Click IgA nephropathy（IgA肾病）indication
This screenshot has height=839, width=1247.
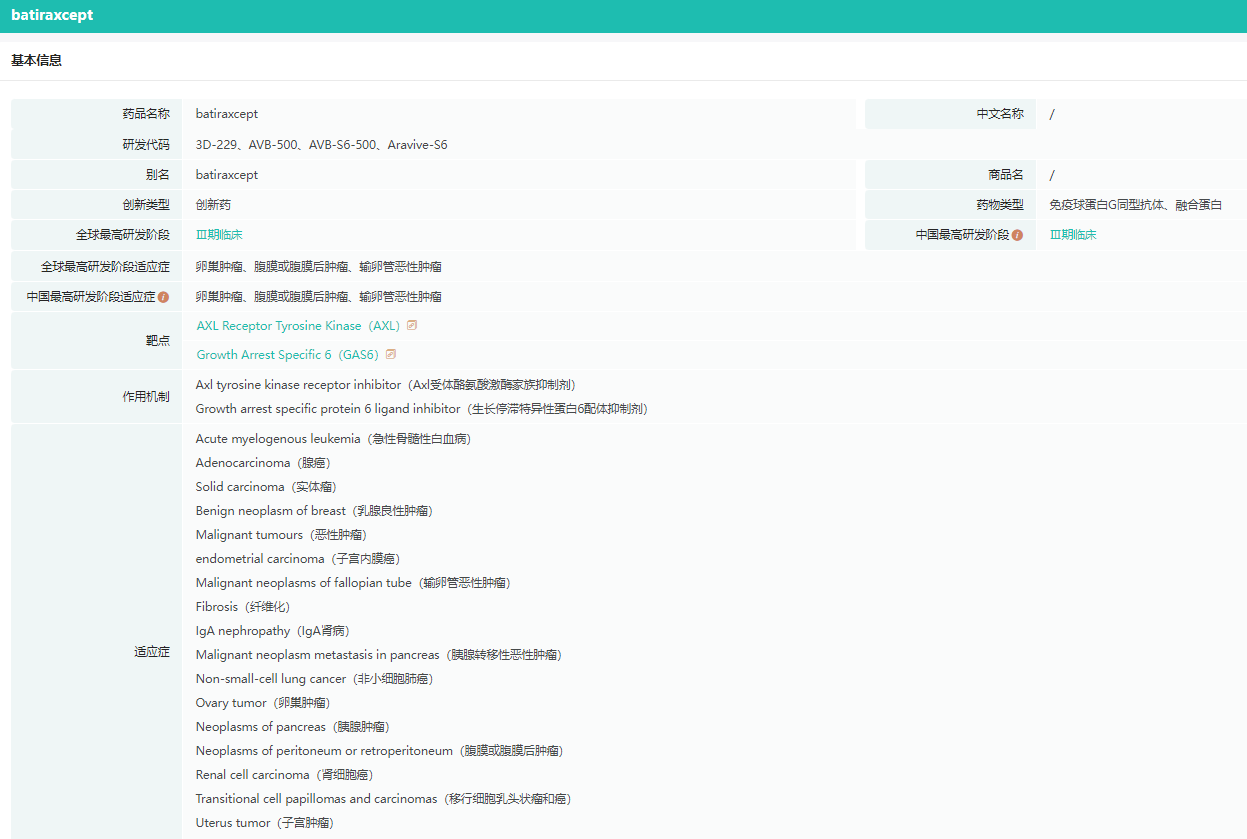click(x=273, y=631)
